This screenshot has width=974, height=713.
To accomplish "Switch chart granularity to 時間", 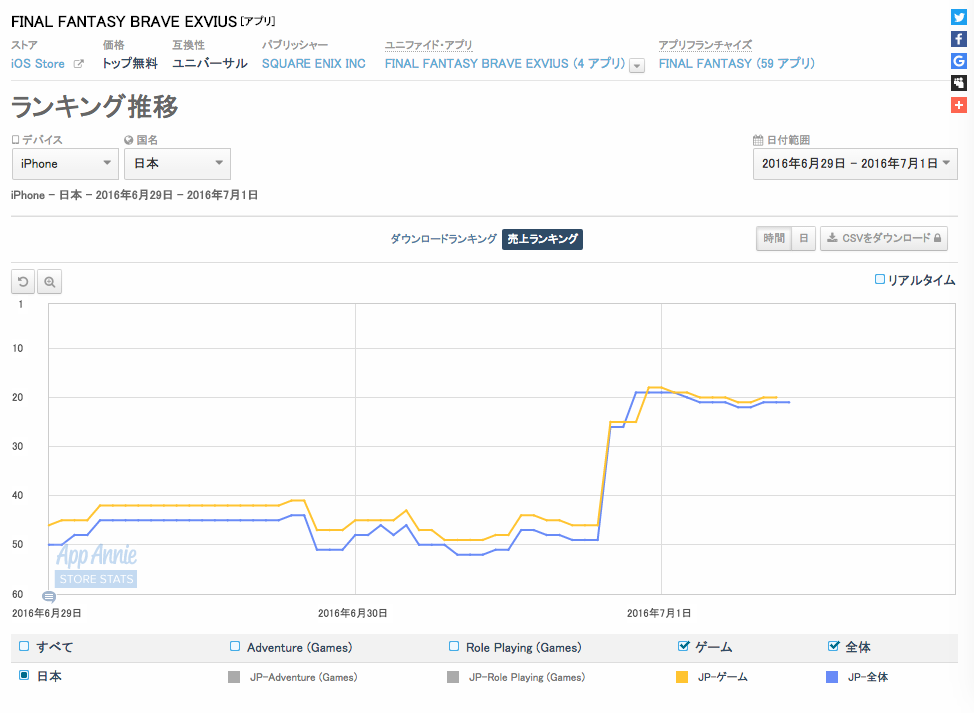I will tap(774, 238).
